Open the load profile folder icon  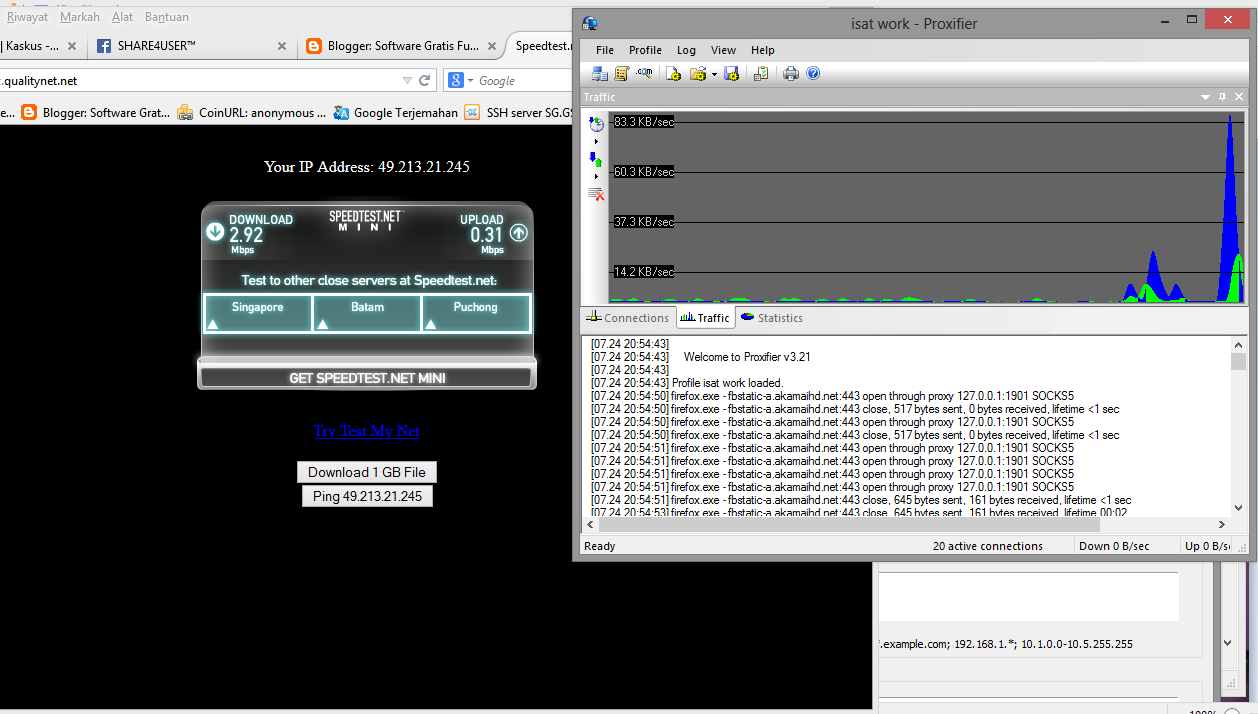click(x=698, y=74)
